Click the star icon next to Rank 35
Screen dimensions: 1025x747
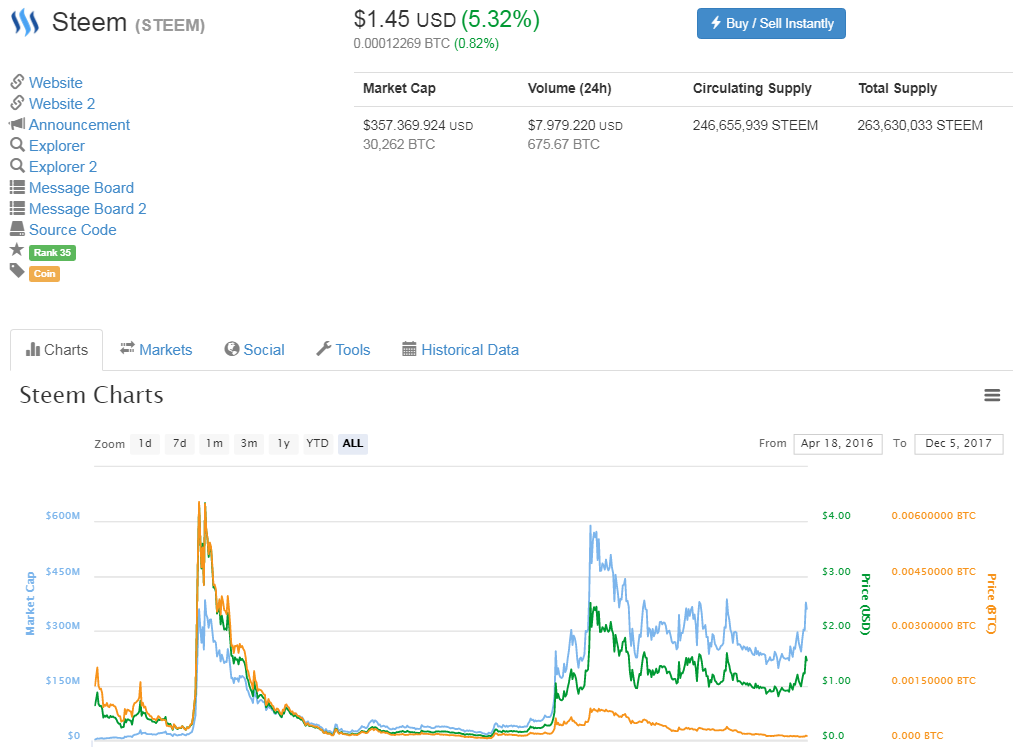coord(17,250)
